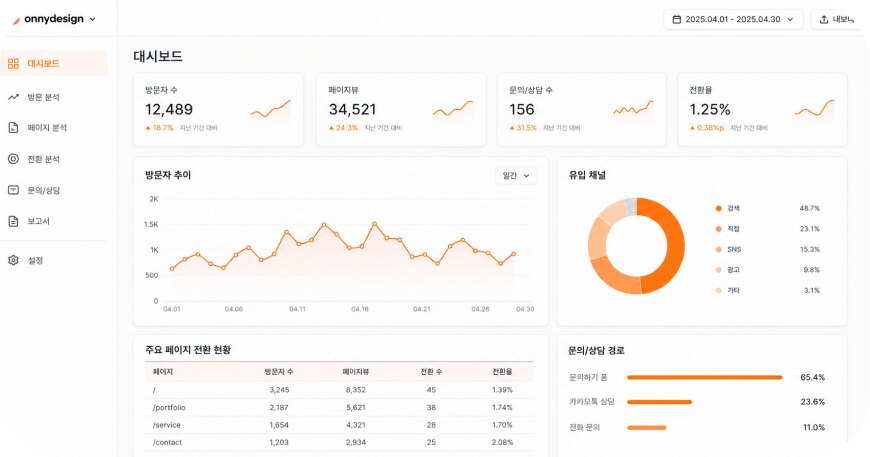This screenshot has width=870, height=457.
Task: Click the 3,245 visitors cell
Action: point(279,390)
